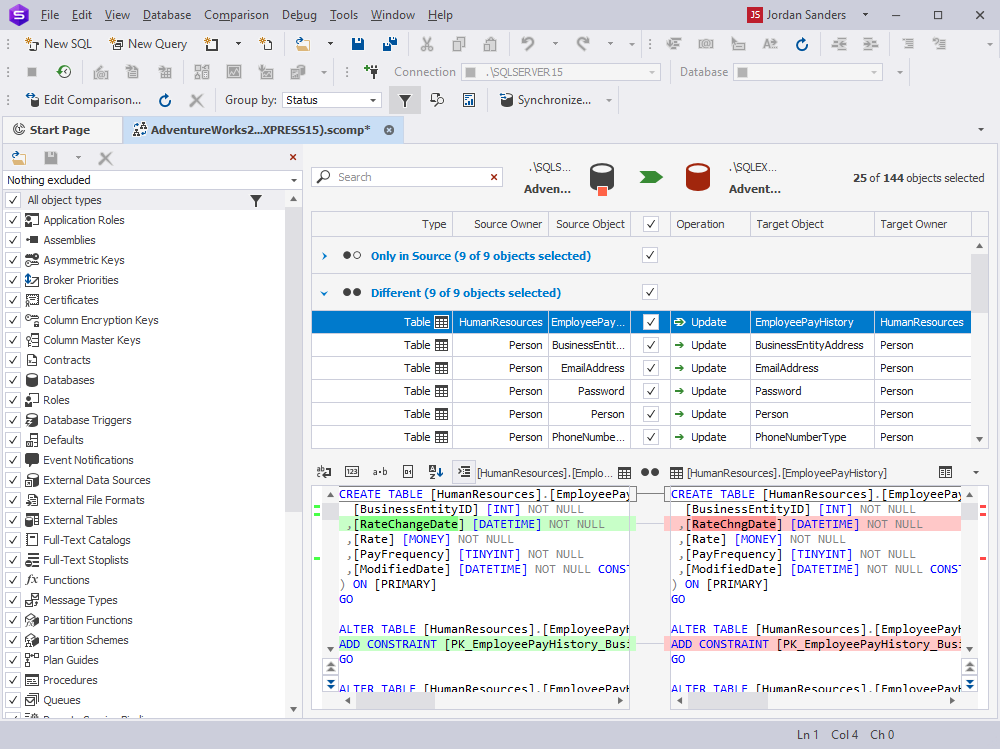Image resolution: width=1000 pixels, height=749 pixels.
Task: Click the filter funnel icon beside All object types
Action: click(256, 200)
